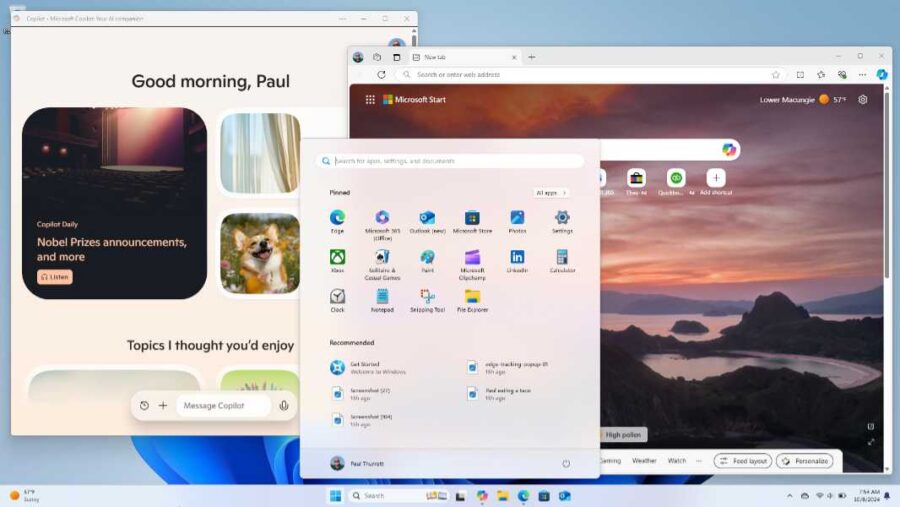Image resolution: width=900 pixels, height=507 pixels.
Task: Open Microsoft Start page settings gear
Action: coord(863,99)
